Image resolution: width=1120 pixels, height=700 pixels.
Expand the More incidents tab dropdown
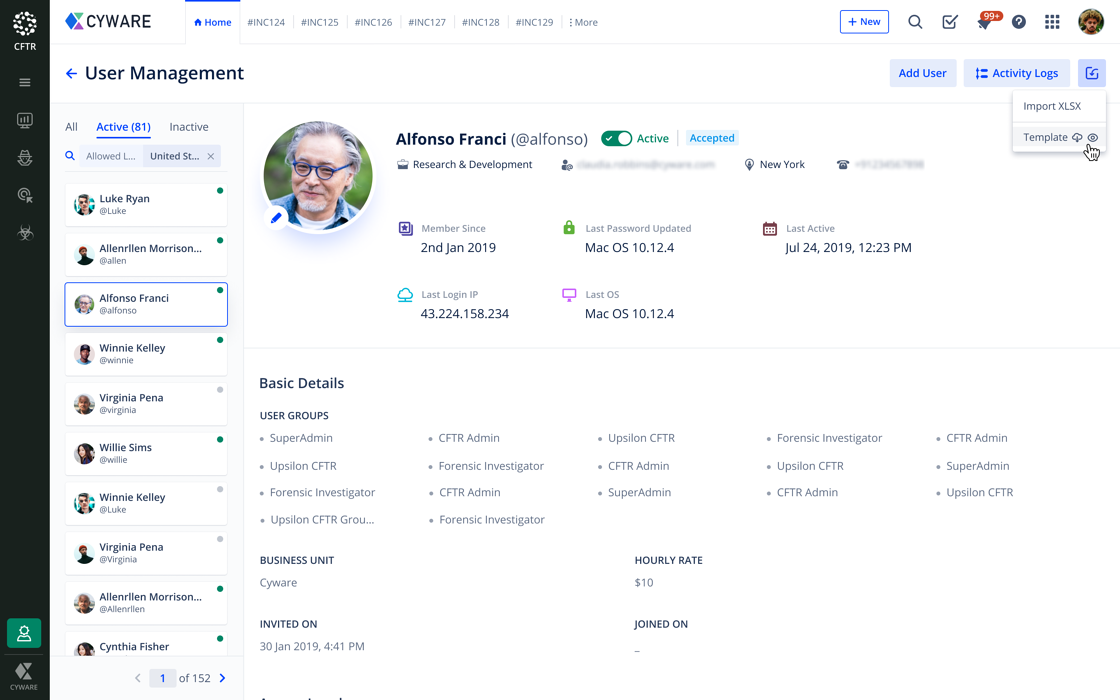pyautogui.click(x=583, y=22)
